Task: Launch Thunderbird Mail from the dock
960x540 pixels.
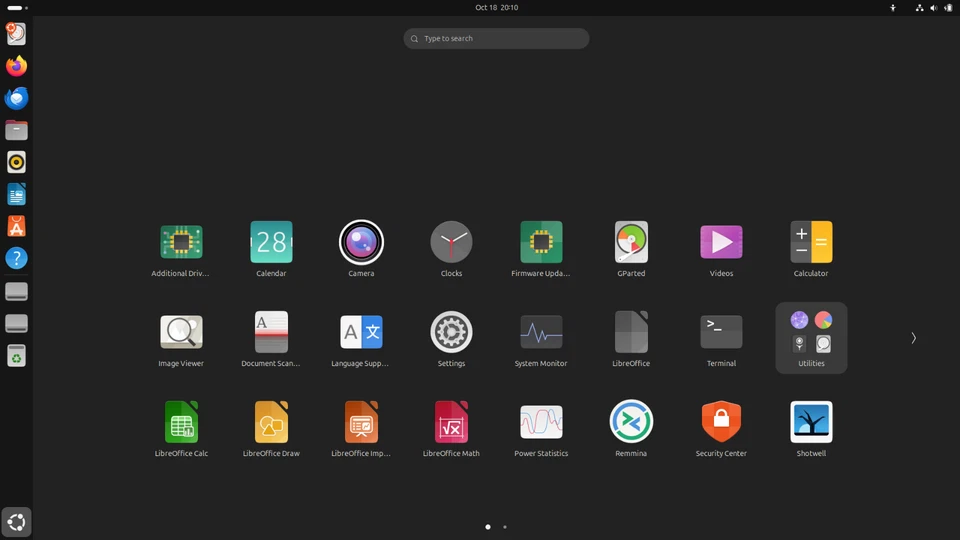Action: [17, 98]
